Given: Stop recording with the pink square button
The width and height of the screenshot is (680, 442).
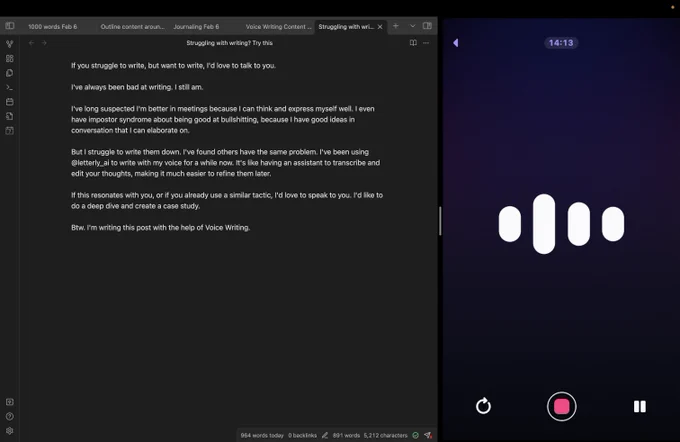Looking at the screenshot, I should point(562,406).
